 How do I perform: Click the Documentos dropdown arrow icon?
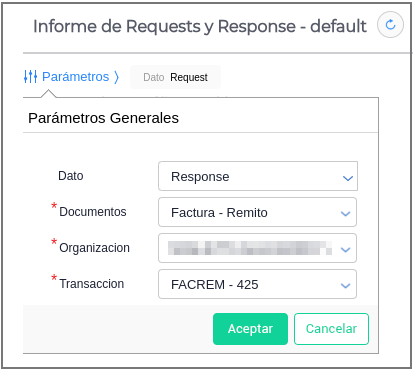[345, 214]
